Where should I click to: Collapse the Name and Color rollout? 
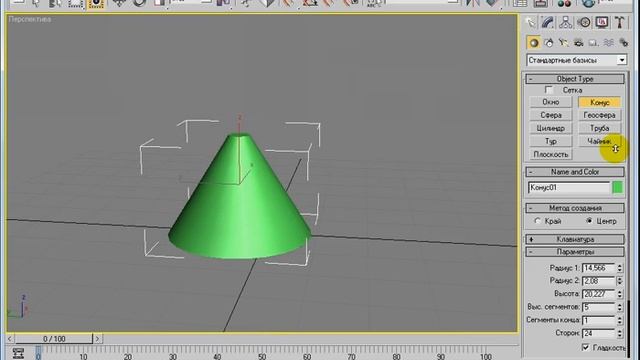click(575, 172)
